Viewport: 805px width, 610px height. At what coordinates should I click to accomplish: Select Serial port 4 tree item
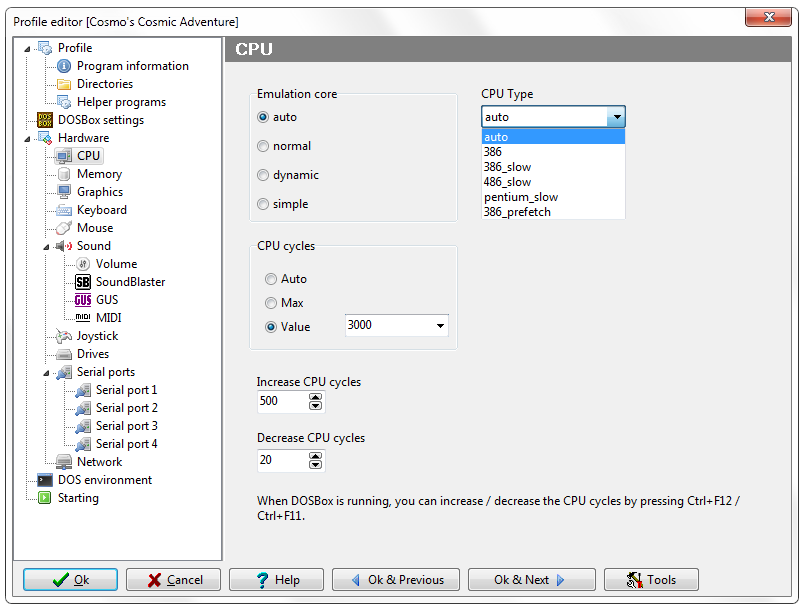point(127,444)
